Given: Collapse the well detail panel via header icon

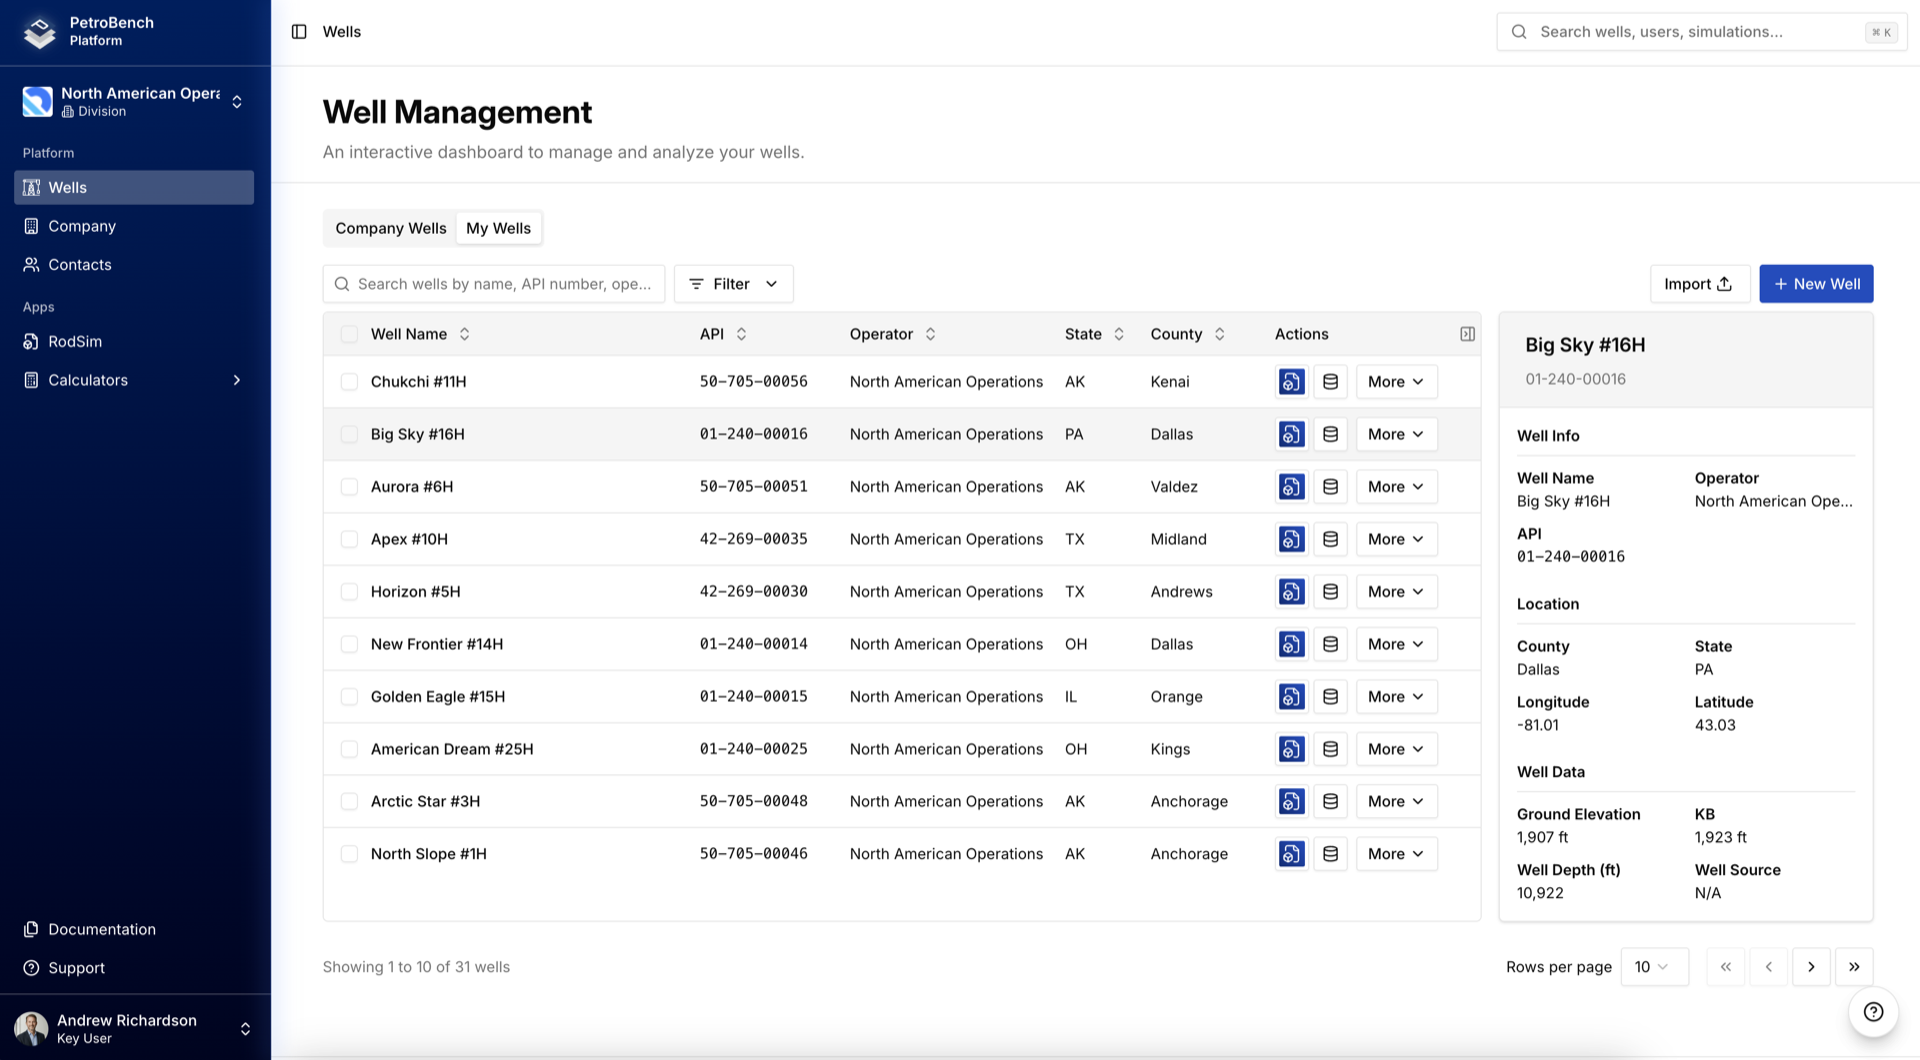Looking at the screenshot, I should (1467, 333).
